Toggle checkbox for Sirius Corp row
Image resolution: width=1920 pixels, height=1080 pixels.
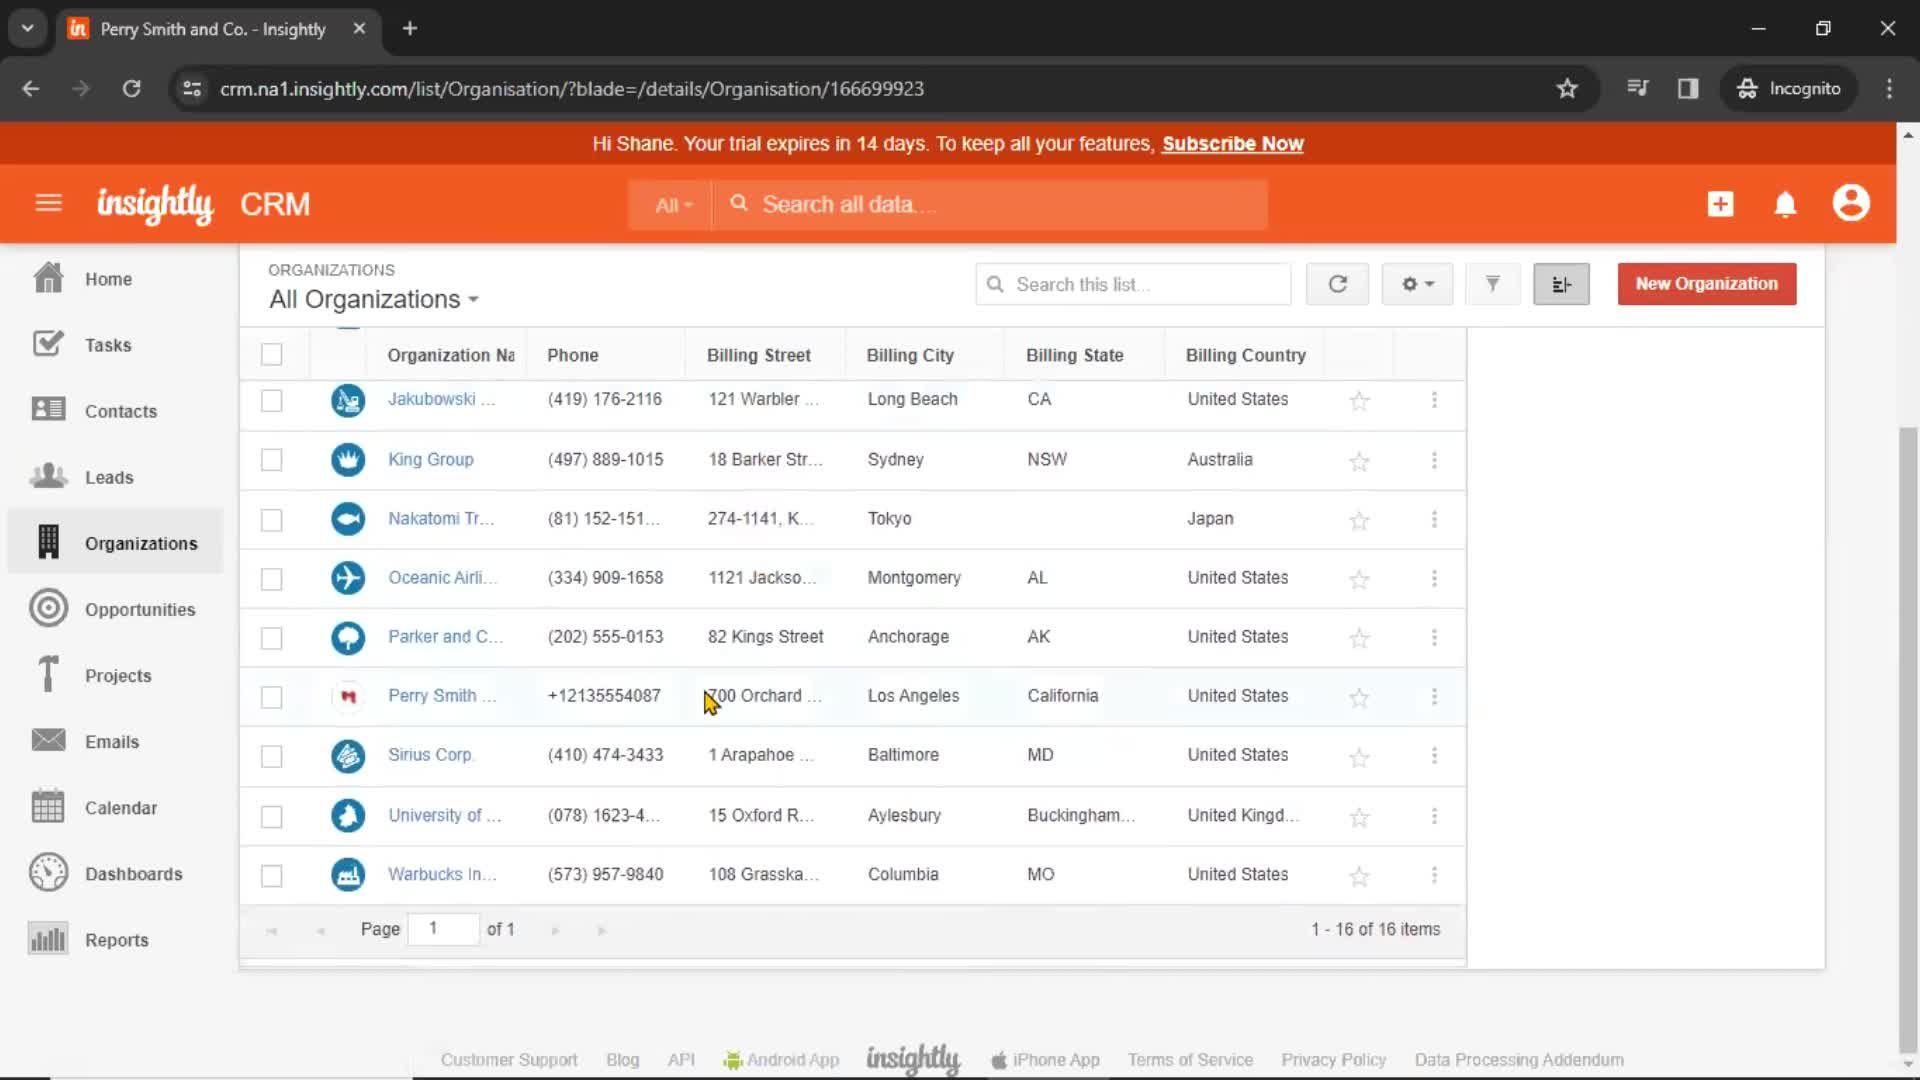pos(272,756)
